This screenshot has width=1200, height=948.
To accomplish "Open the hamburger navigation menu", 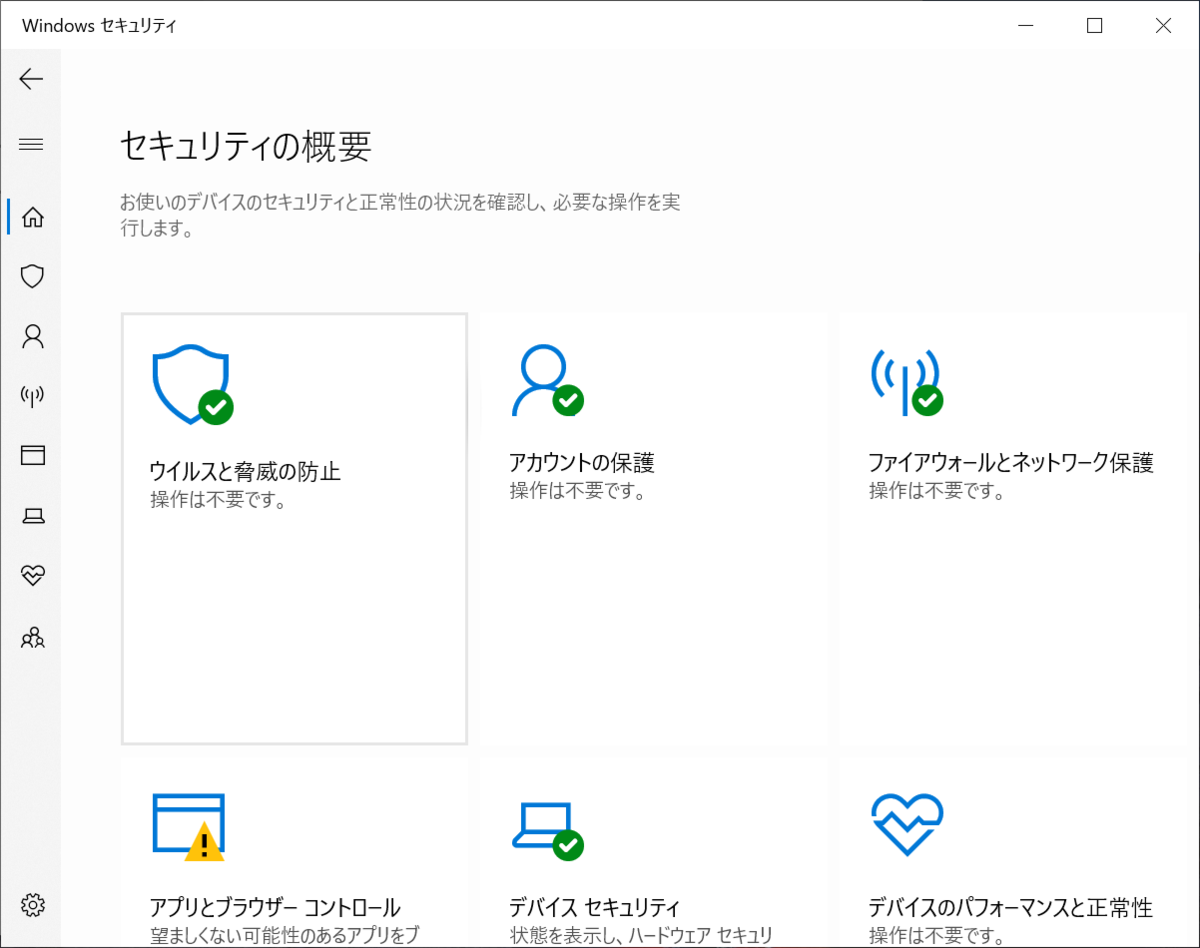I will (x=32, y=145).
